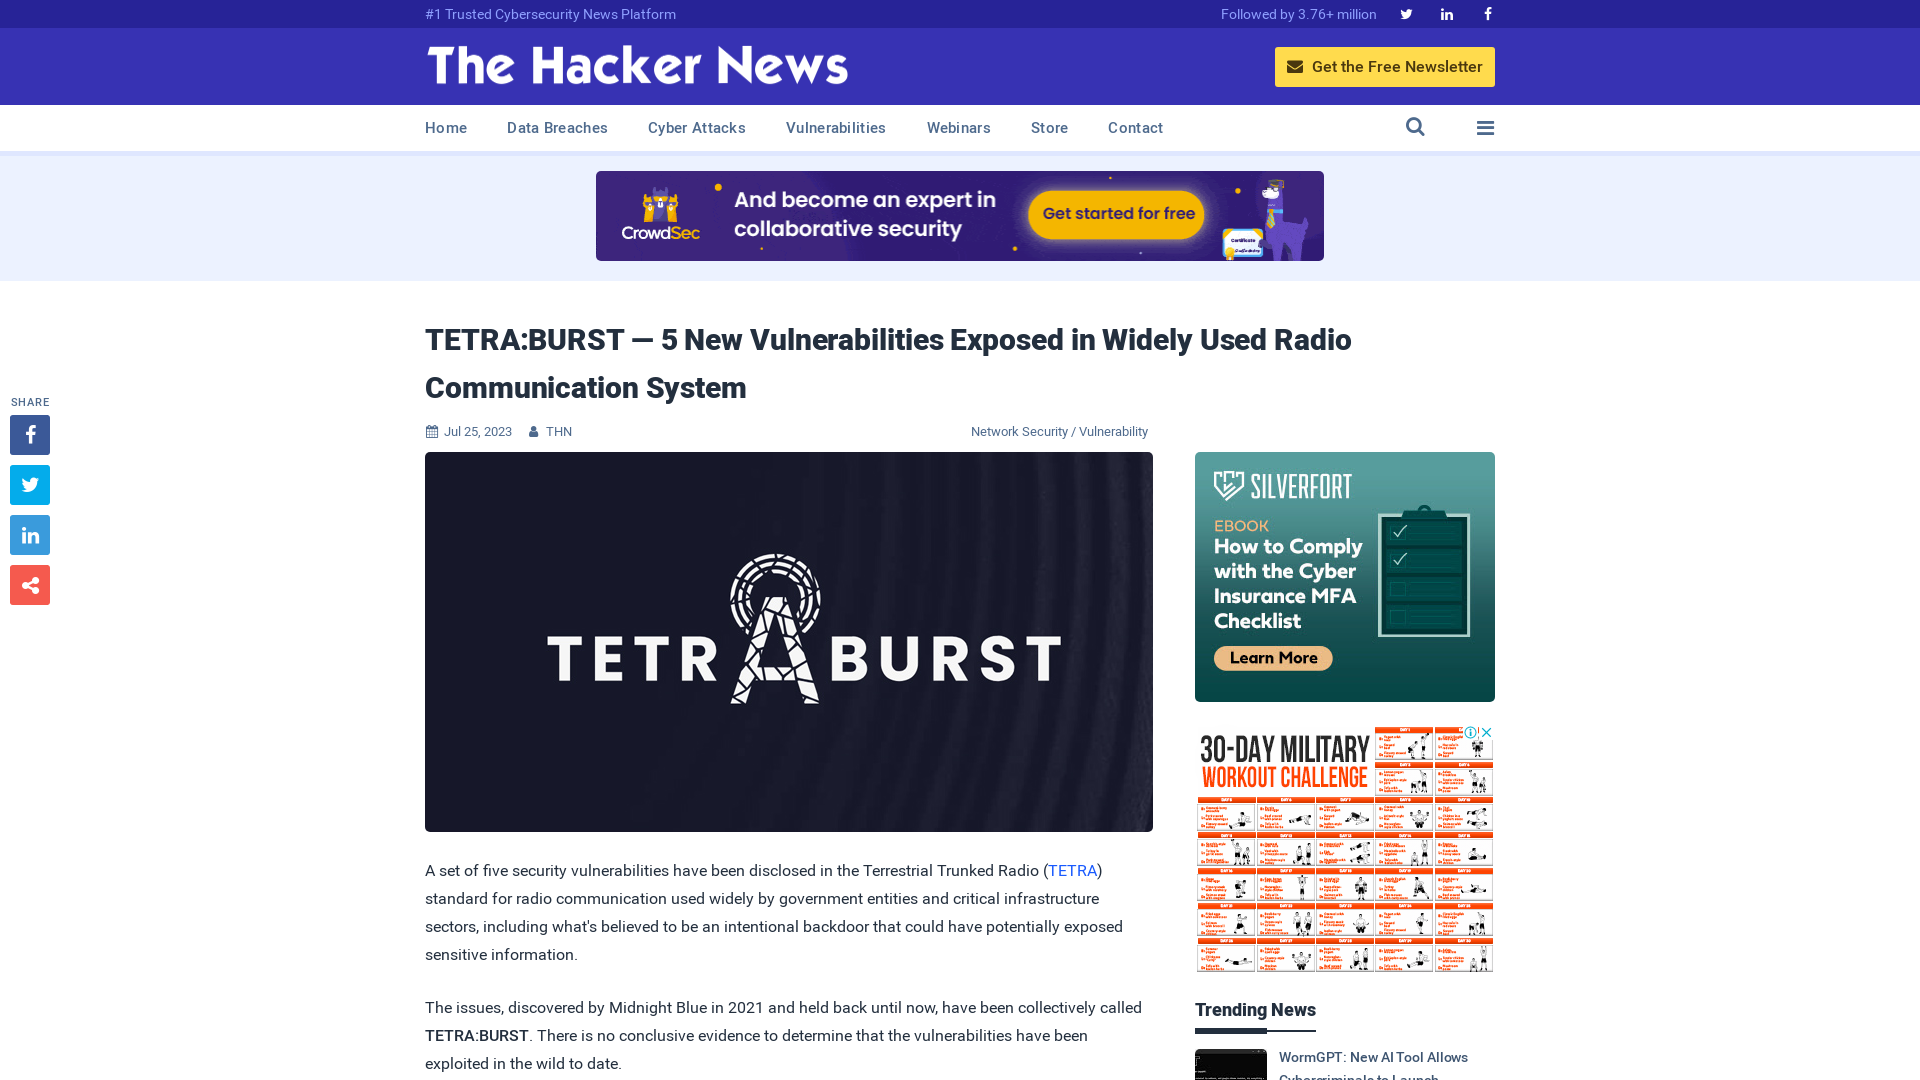The image size is (1920, 1080).
Task: Click the Webinars tab in navigation
Action: [959, 128]
